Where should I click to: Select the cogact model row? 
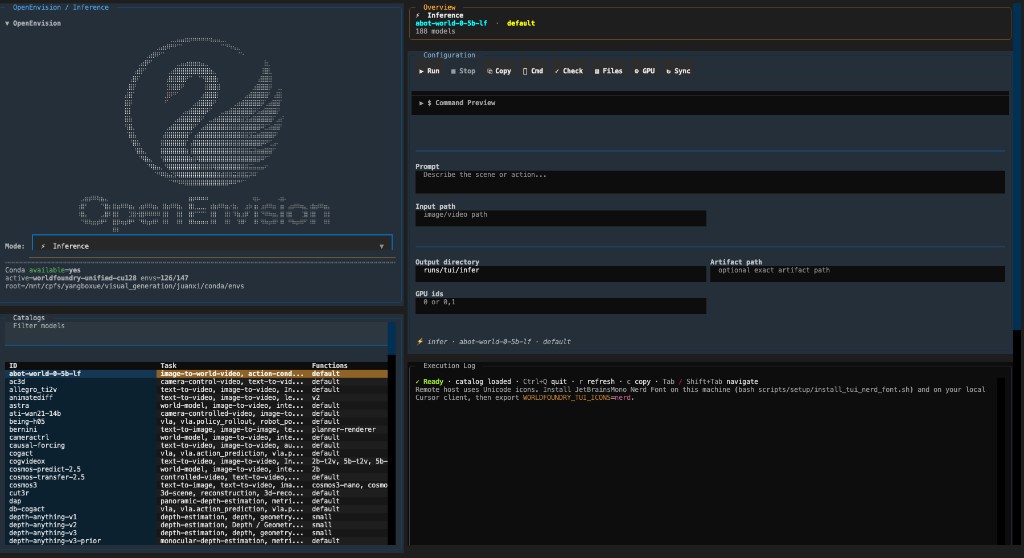point(196,453)
